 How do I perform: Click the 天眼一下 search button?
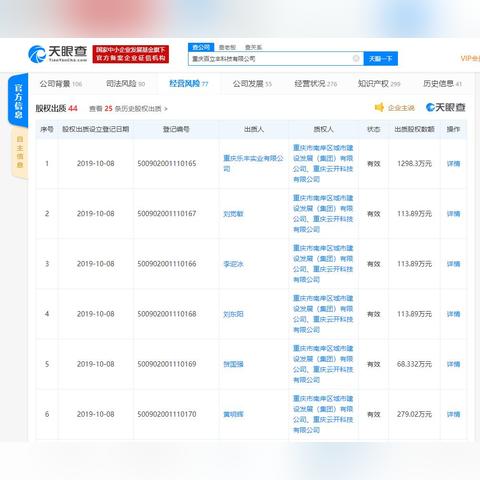[380, 59]
